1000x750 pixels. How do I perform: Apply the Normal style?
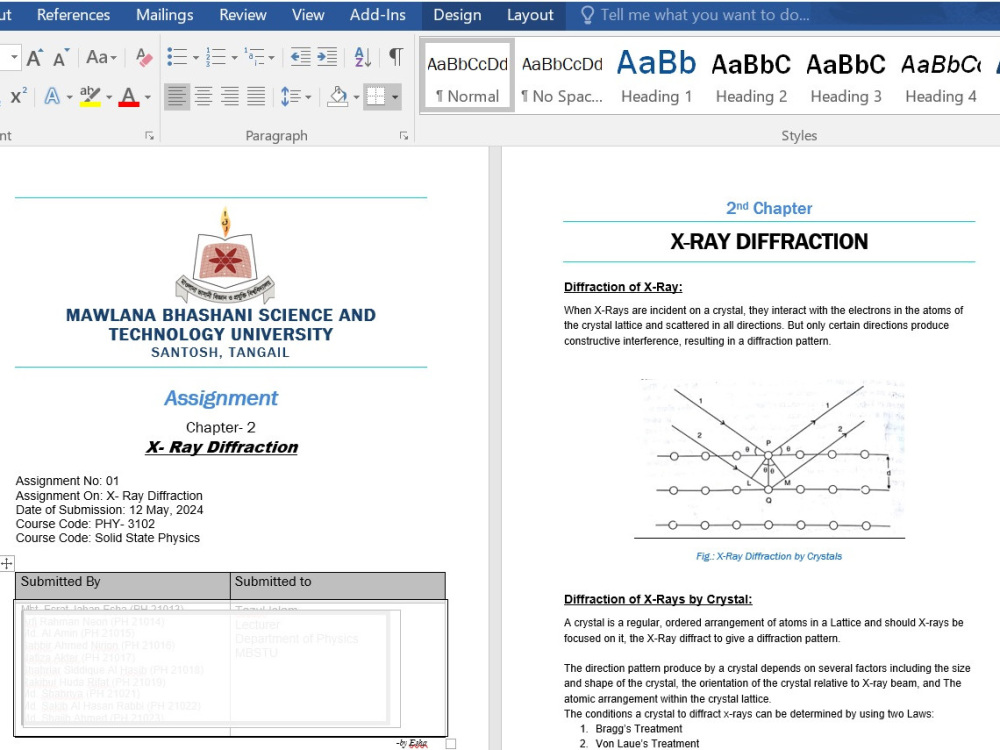point(467,77)
